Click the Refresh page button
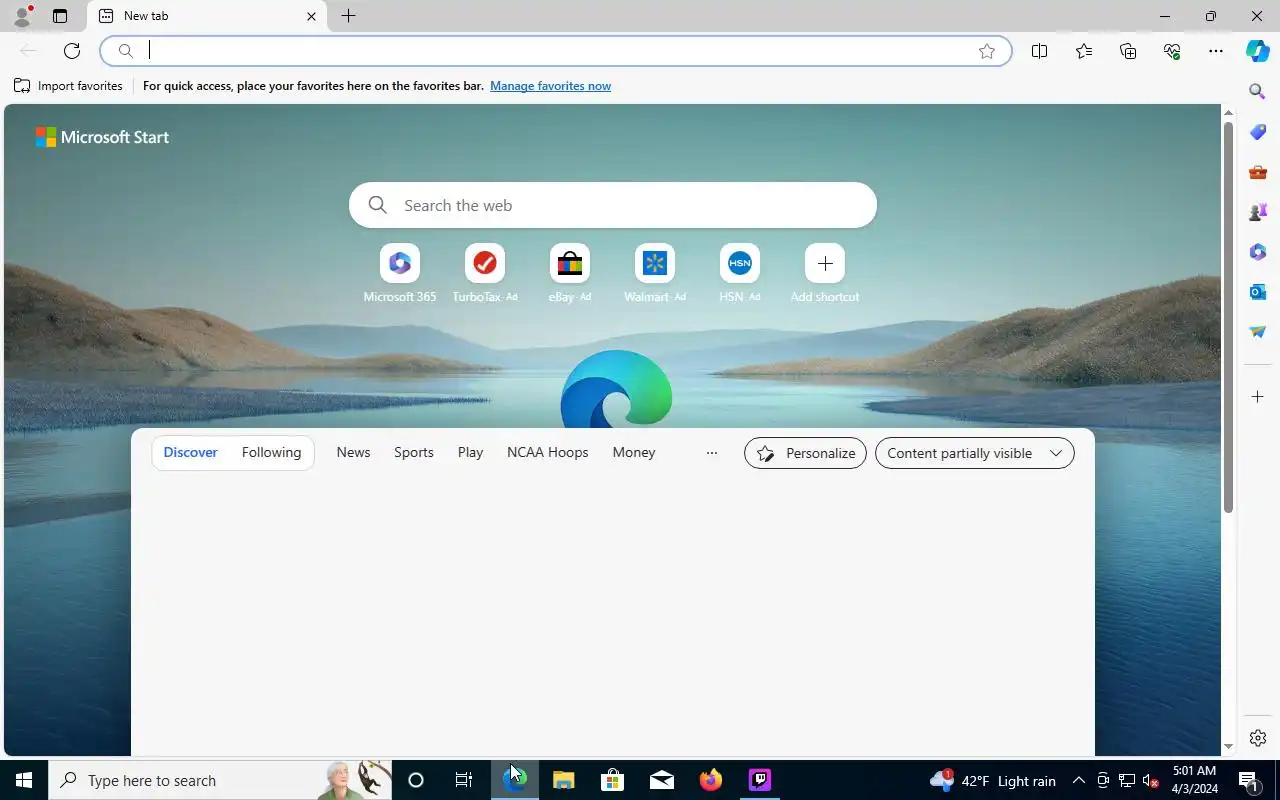1280x800 pixels. click(x=72, y=51)
